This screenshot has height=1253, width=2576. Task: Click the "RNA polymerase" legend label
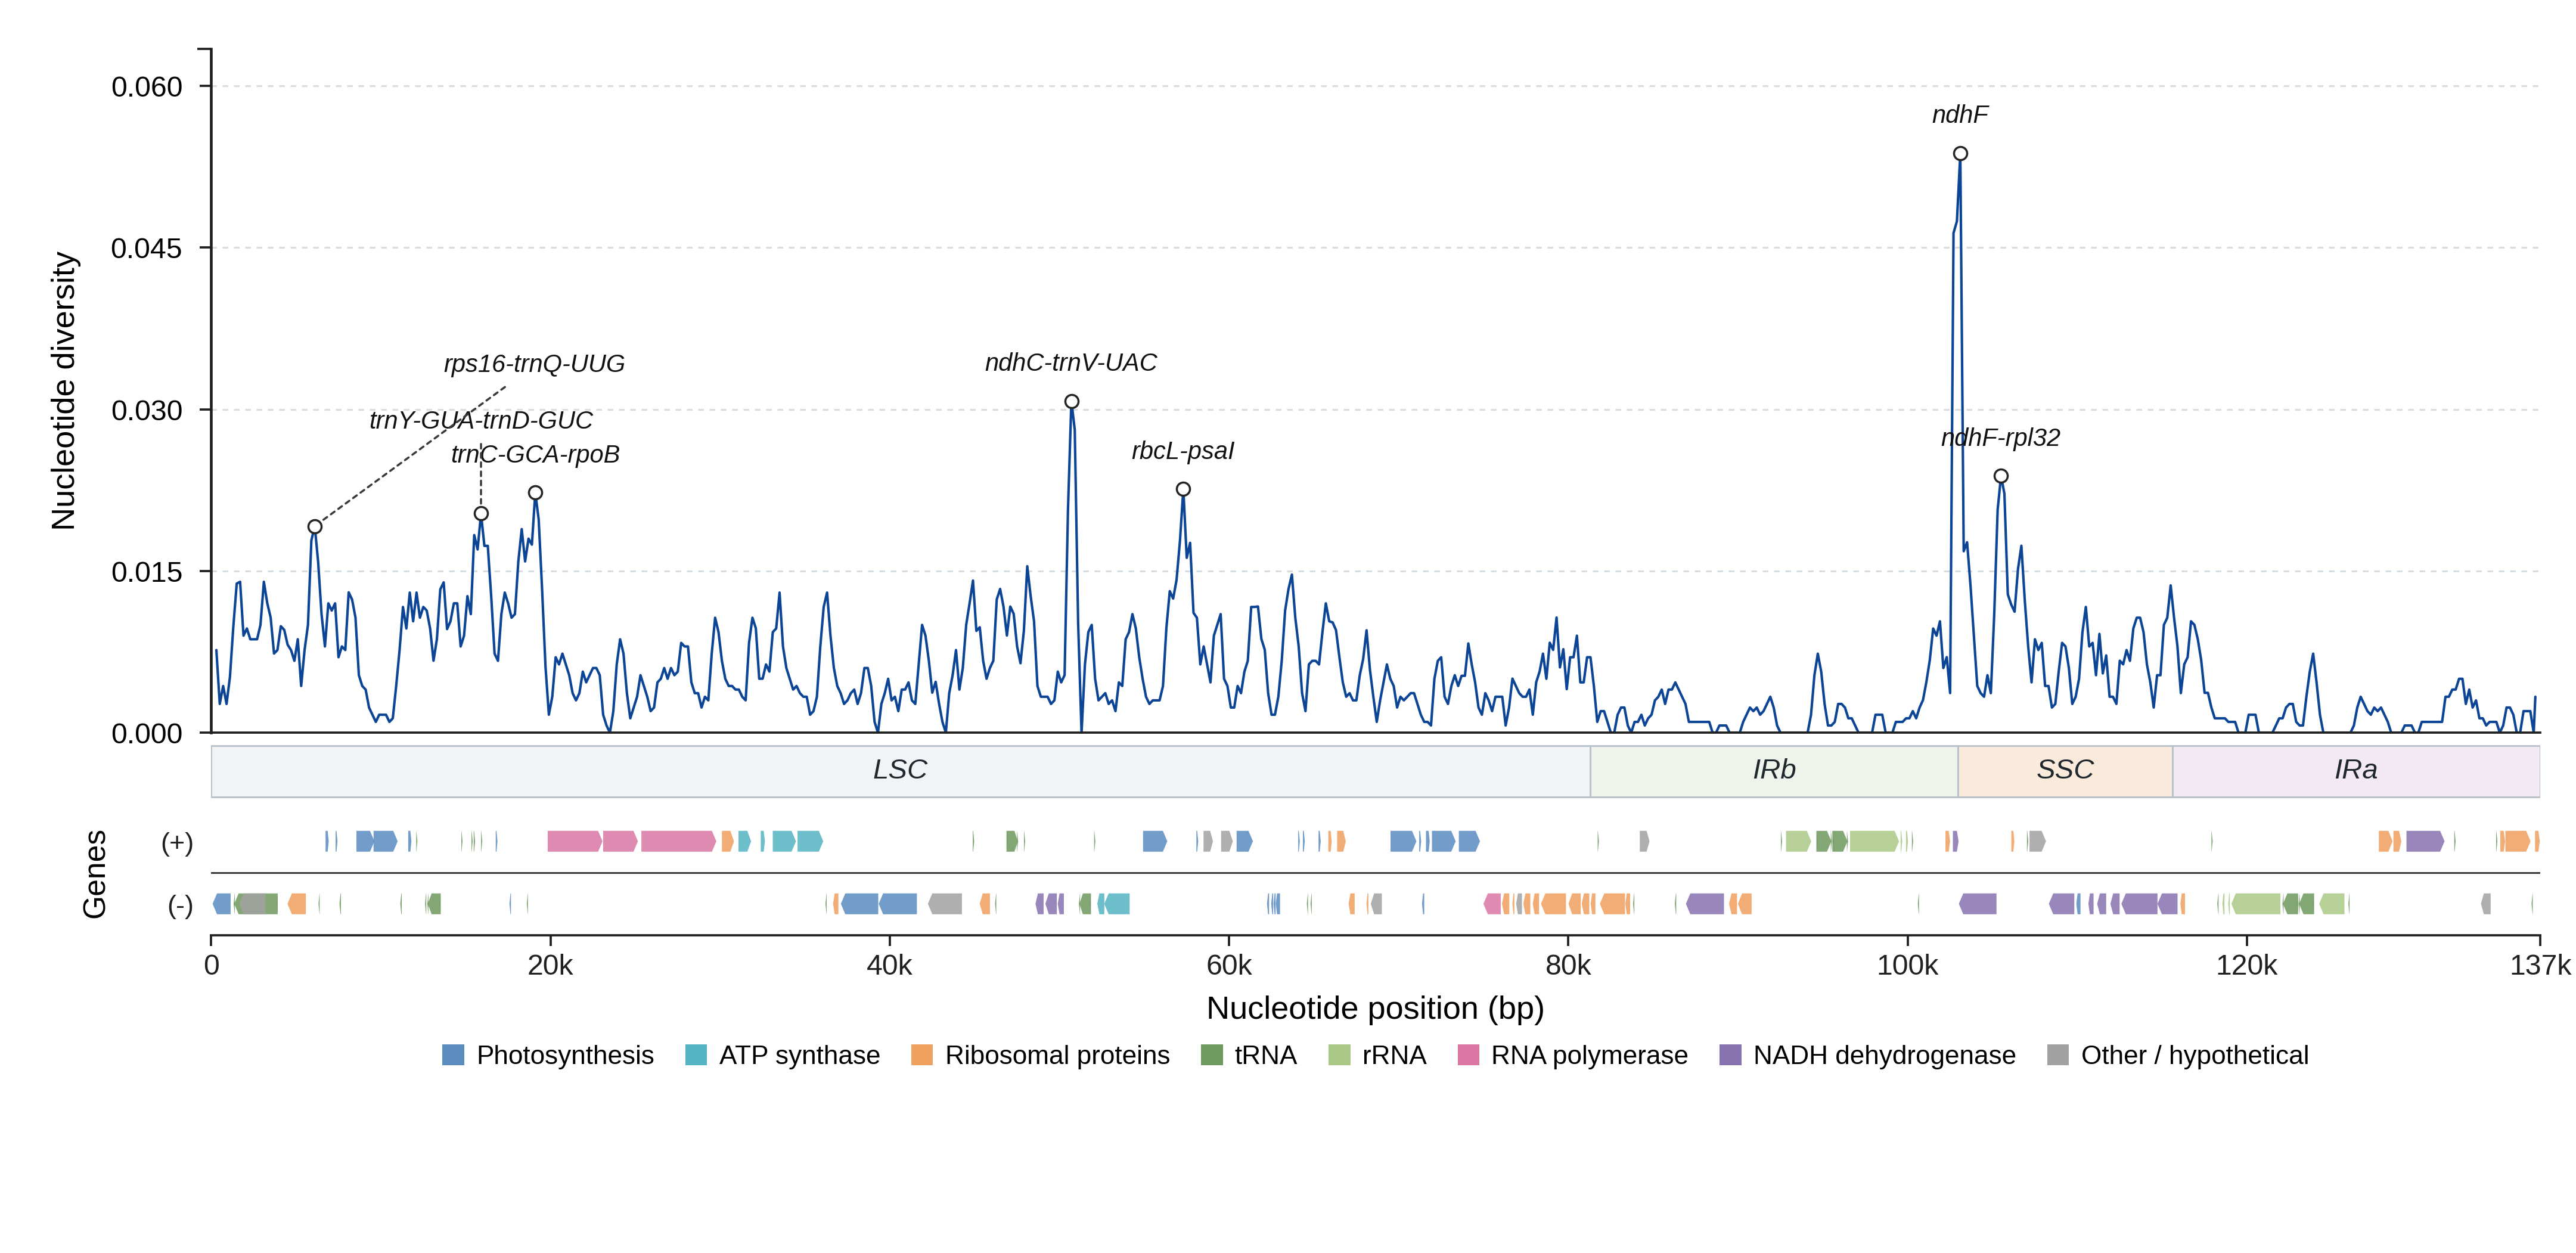1589,1055
